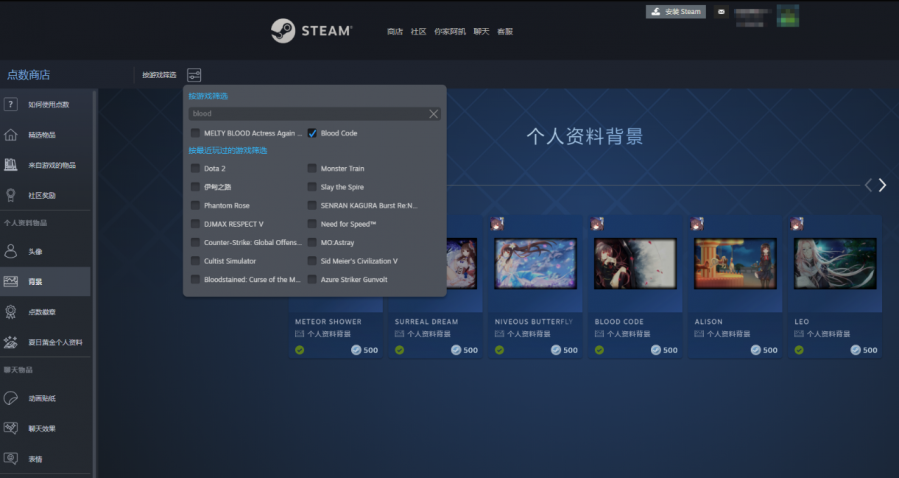Click points coin icon on SURREAL DREAM card
899x478 pixels.
[x=456, y=350]
